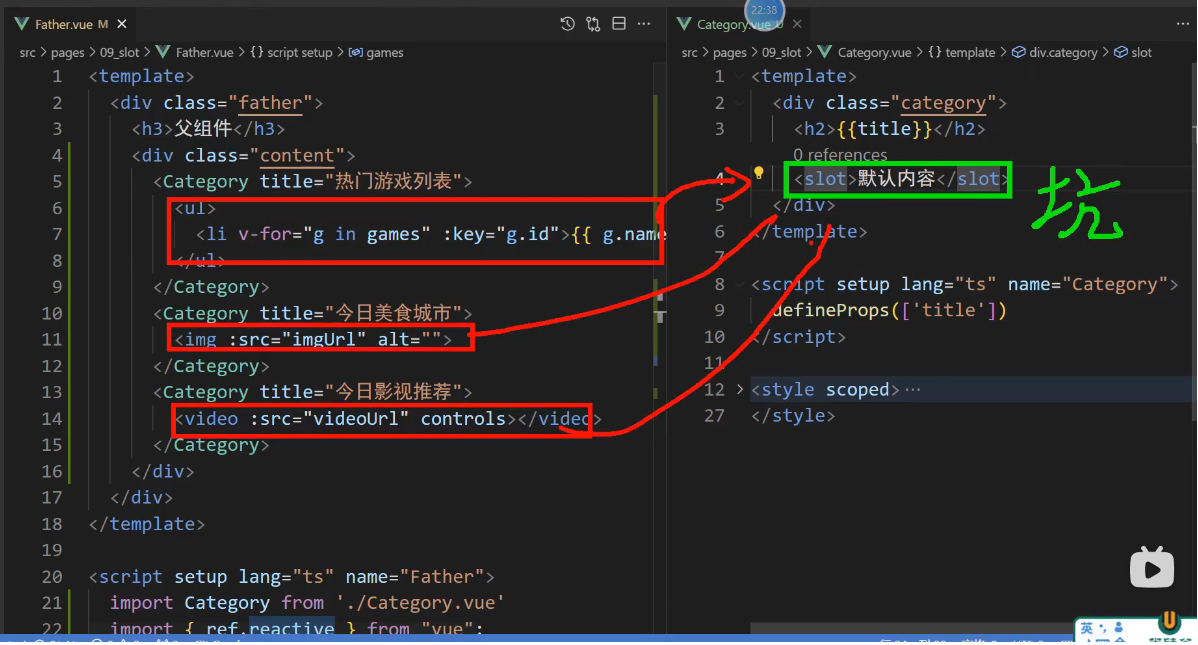This screenshot has width=1198, height=645.
Task: Click the Category.vue vertical scrollbar
Action: 1193,241
